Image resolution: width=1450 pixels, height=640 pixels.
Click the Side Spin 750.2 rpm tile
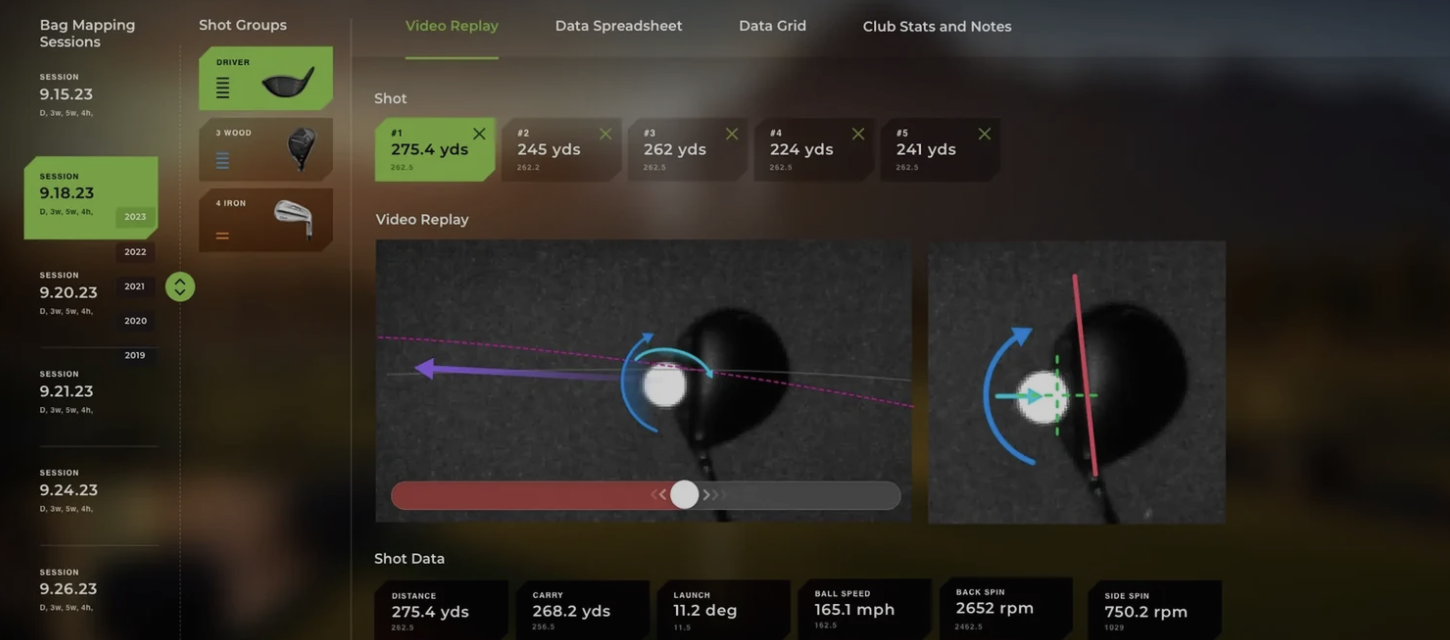coord(1155,610)
